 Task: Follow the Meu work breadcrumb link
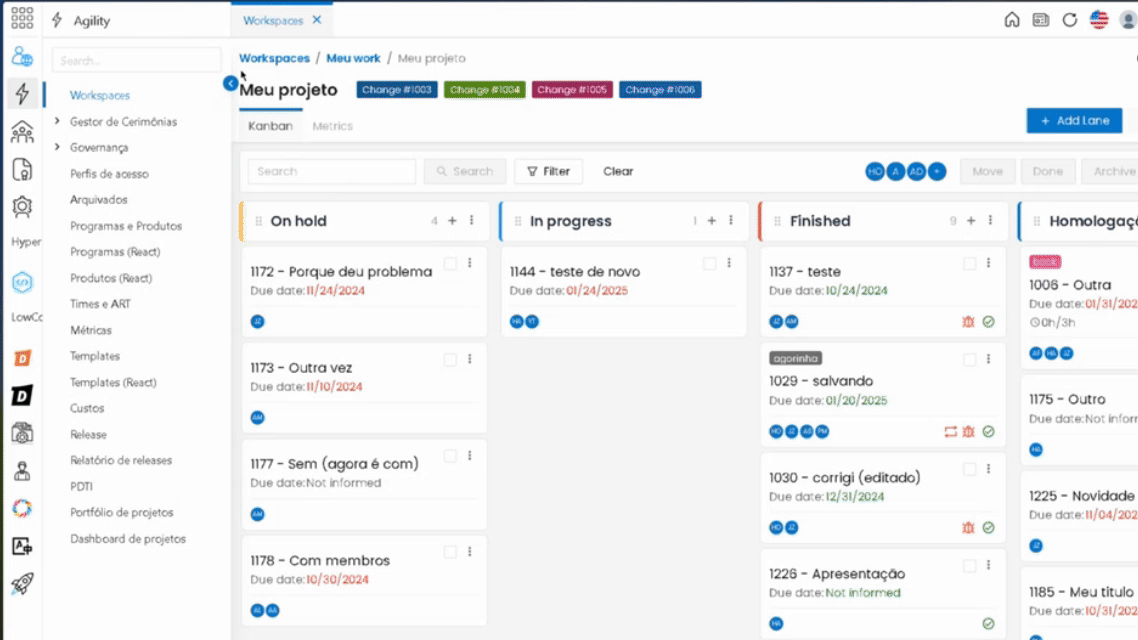click(x=353, y=58)
